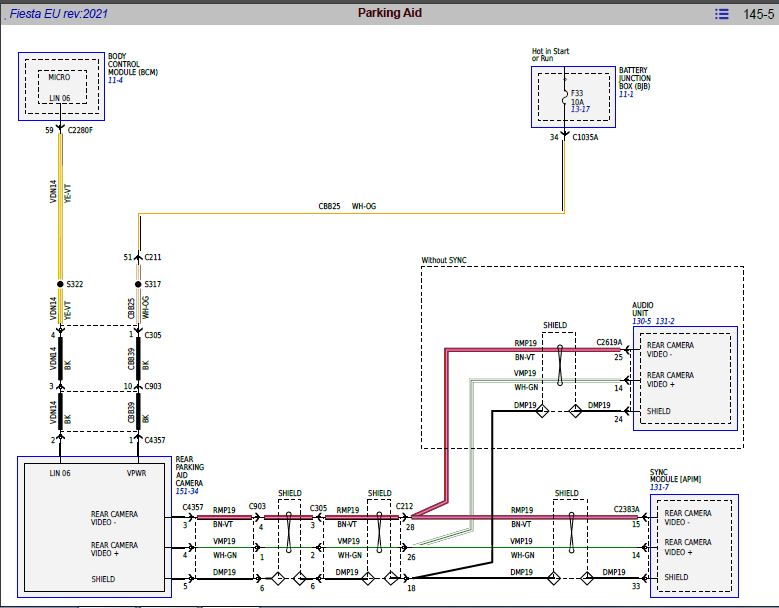The height and width of the screenshot is (608, 779).
Task: Open Audio Unit reference 130-5
Action: click(642, 321)
